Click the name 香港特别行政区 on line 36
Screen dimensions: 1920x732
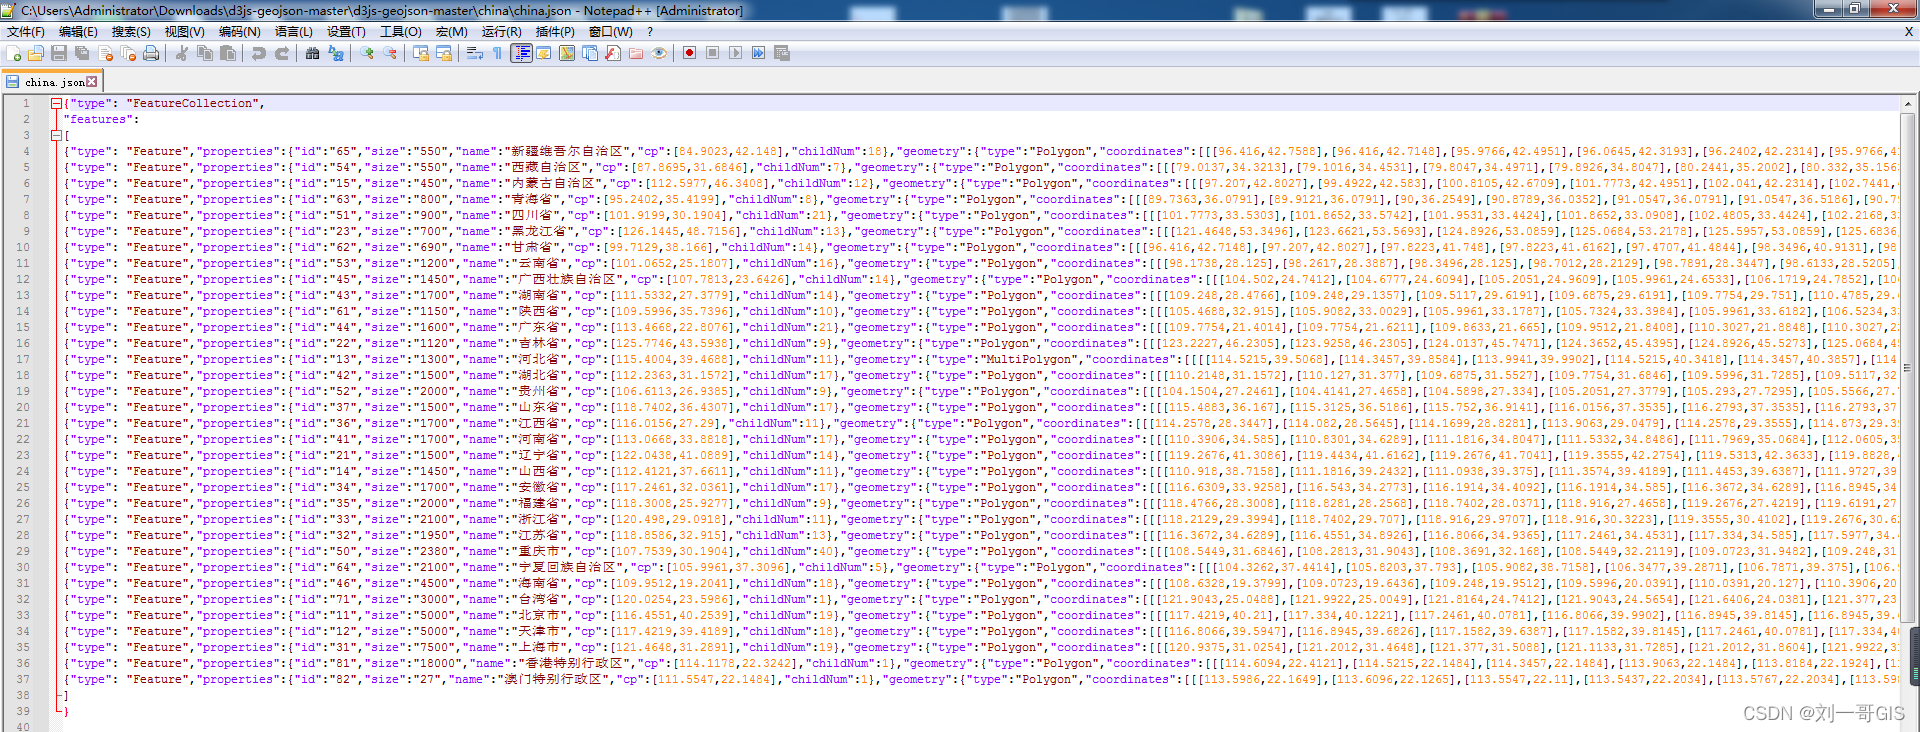pos(574,663)
